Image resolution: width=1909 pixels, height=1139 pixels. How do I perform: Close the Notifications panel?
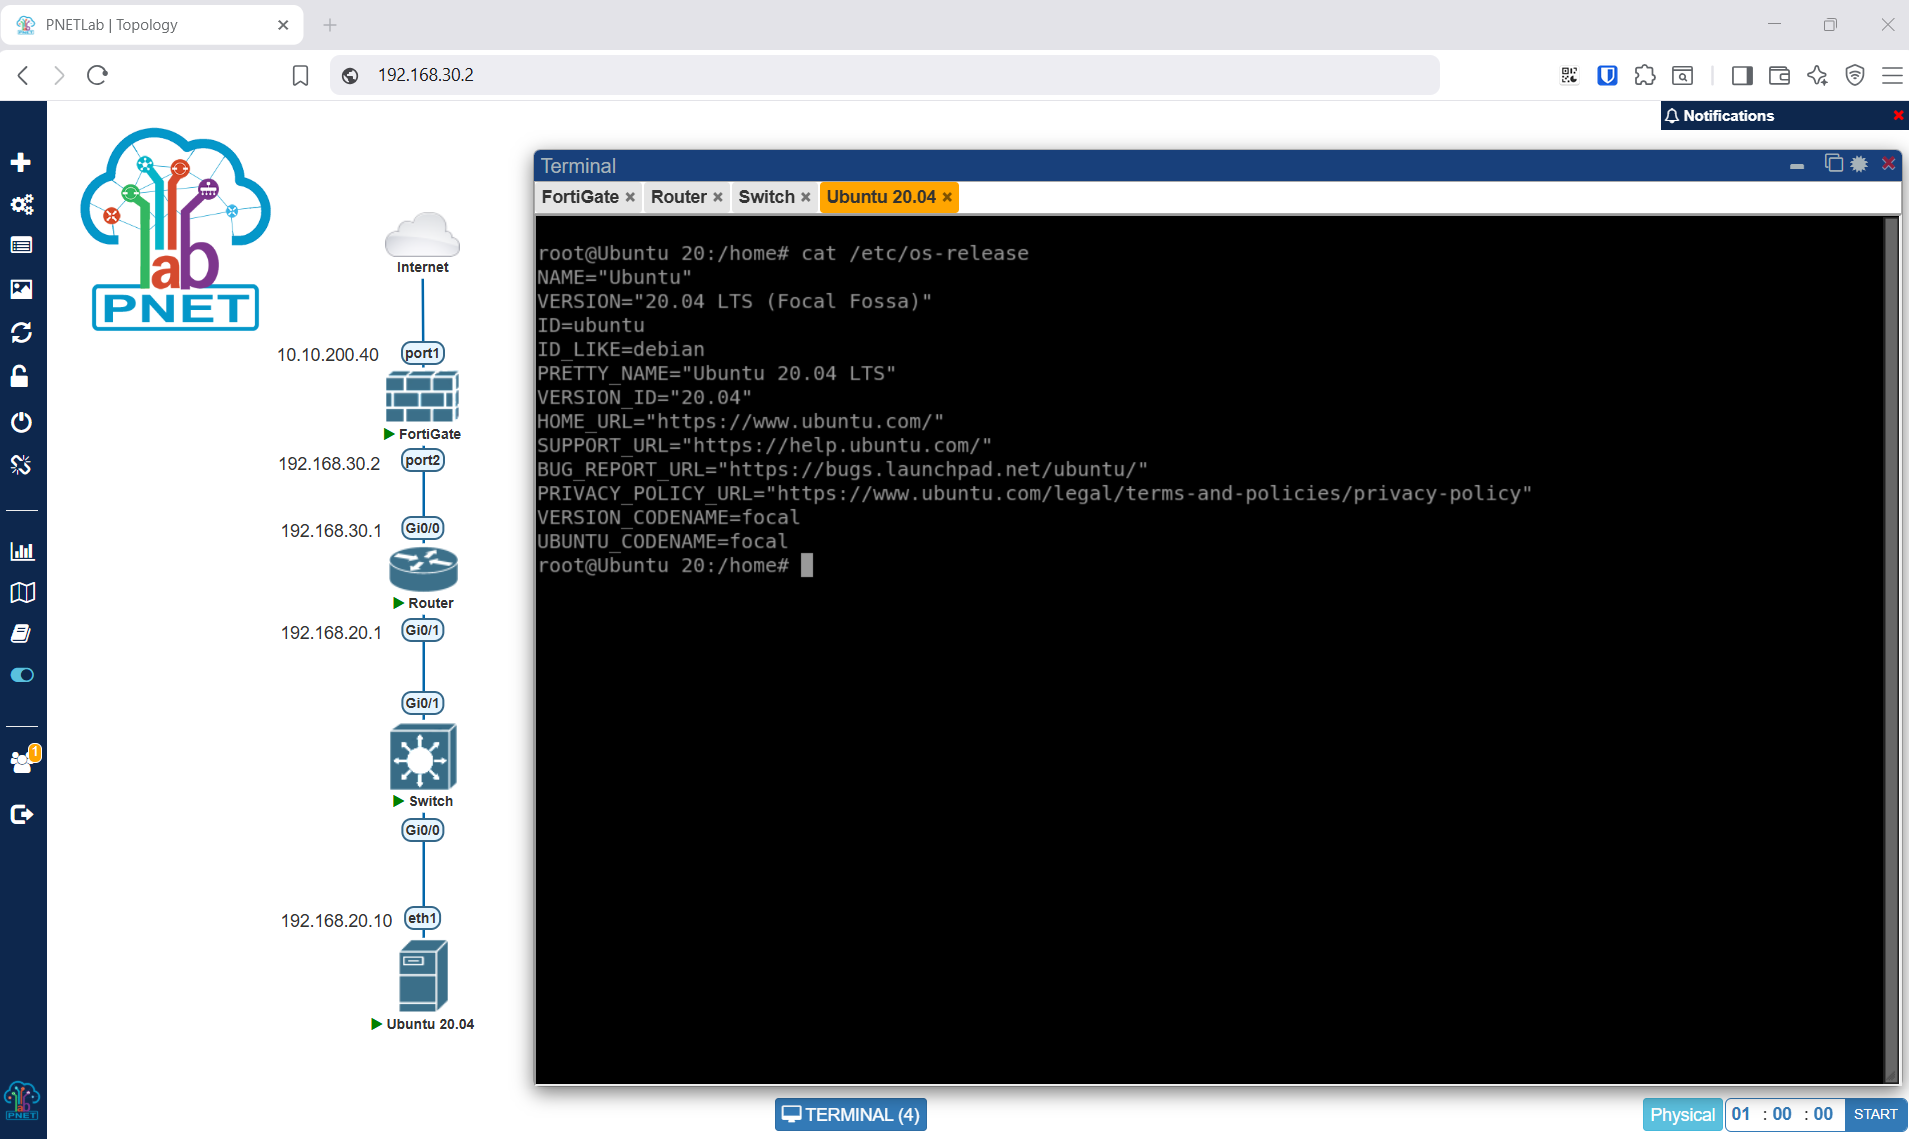pyautogui.click(x=1898, y=116)
